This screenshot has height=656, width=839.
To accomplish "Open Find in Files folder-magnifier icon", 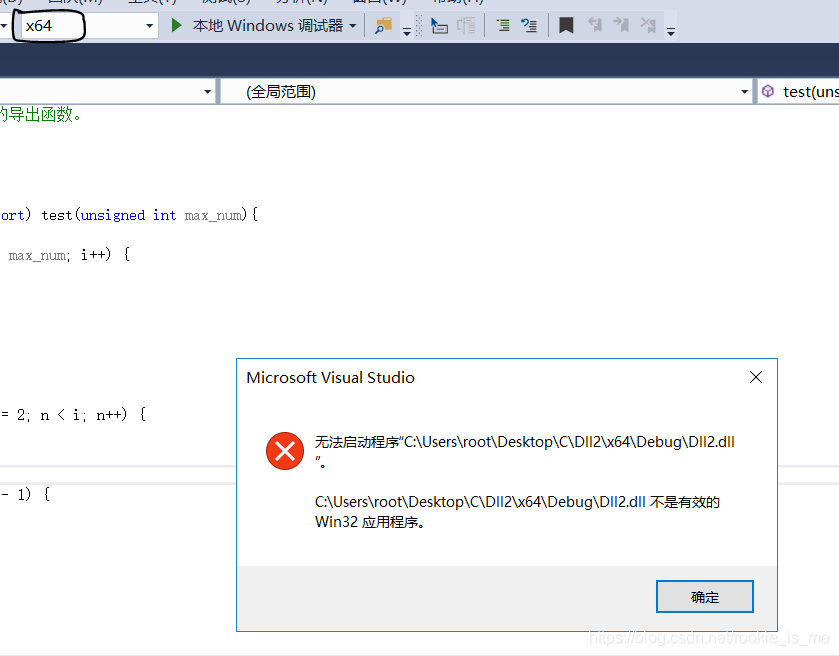I will click(x=384, y=25).
